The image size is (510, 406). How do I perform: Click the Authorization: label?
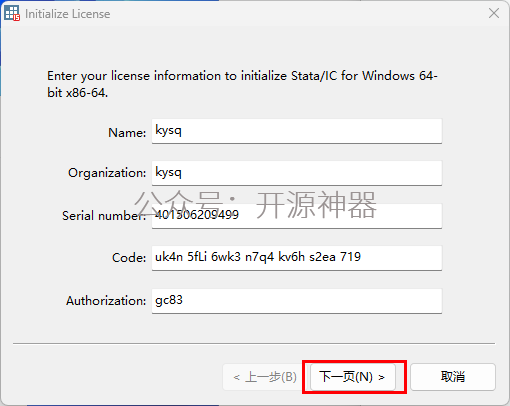coord(106,301)
